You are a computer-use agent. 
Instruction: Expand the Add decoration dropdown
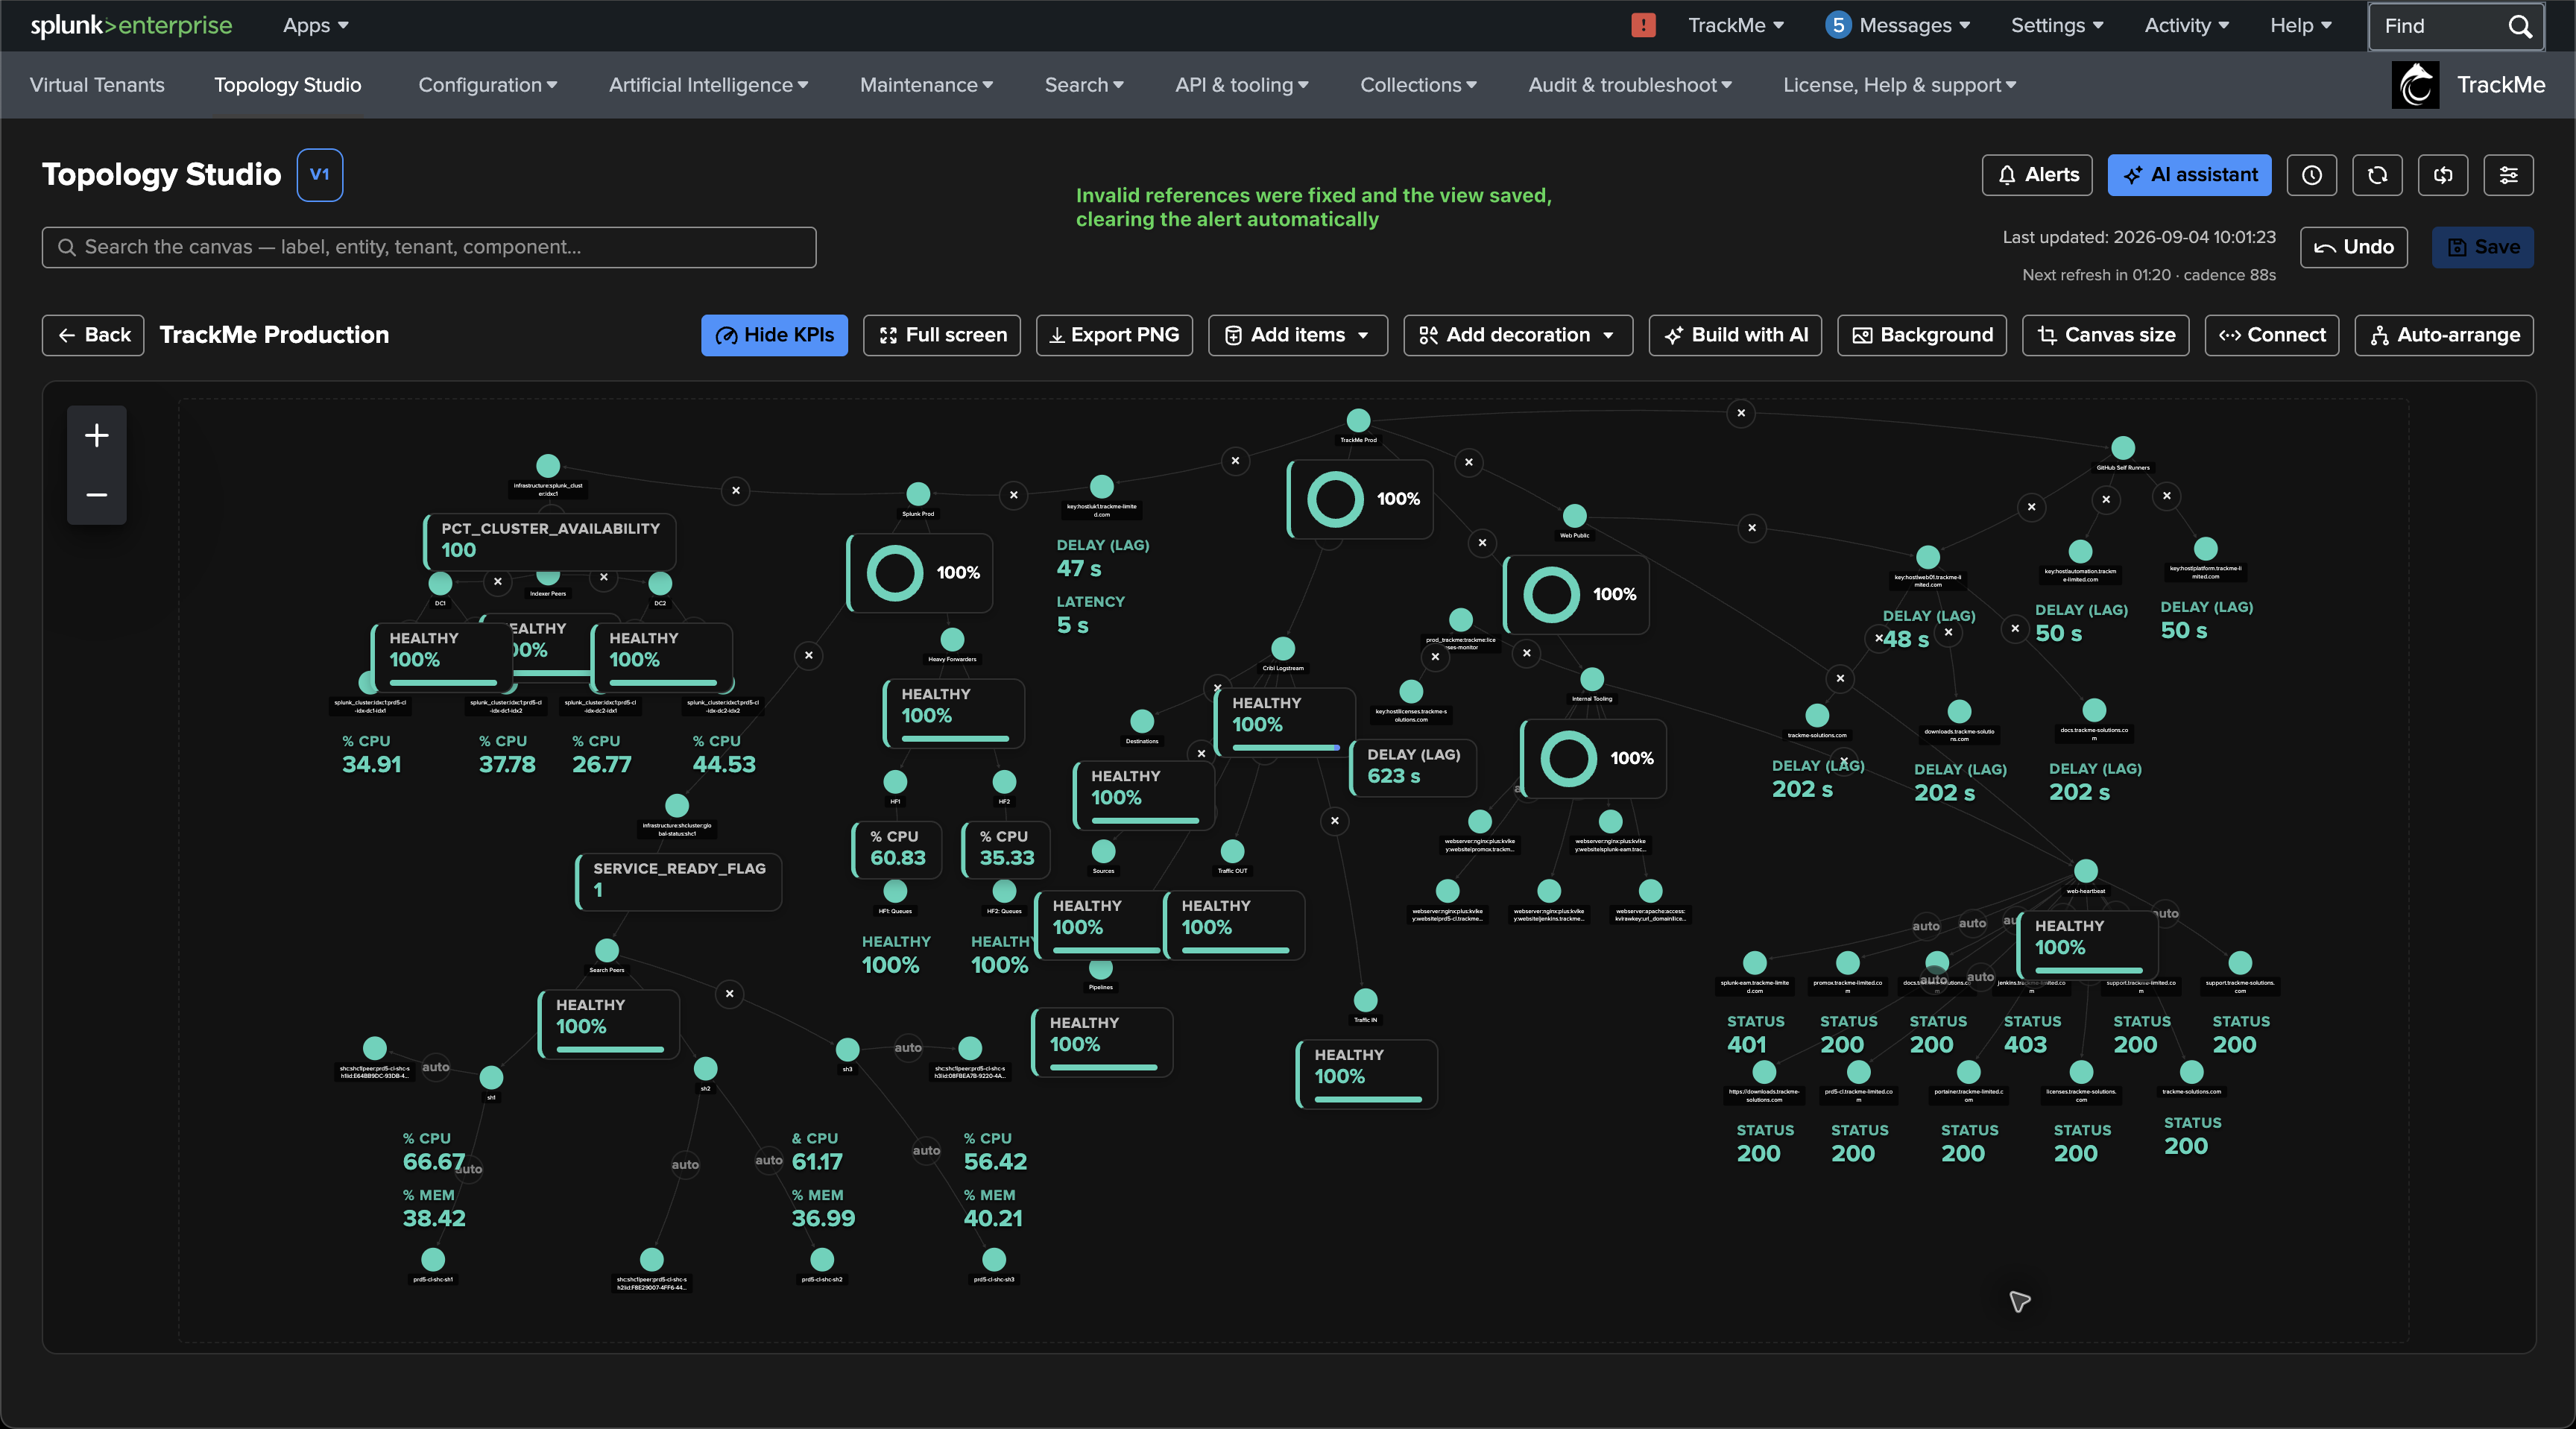coord(1518,335)
